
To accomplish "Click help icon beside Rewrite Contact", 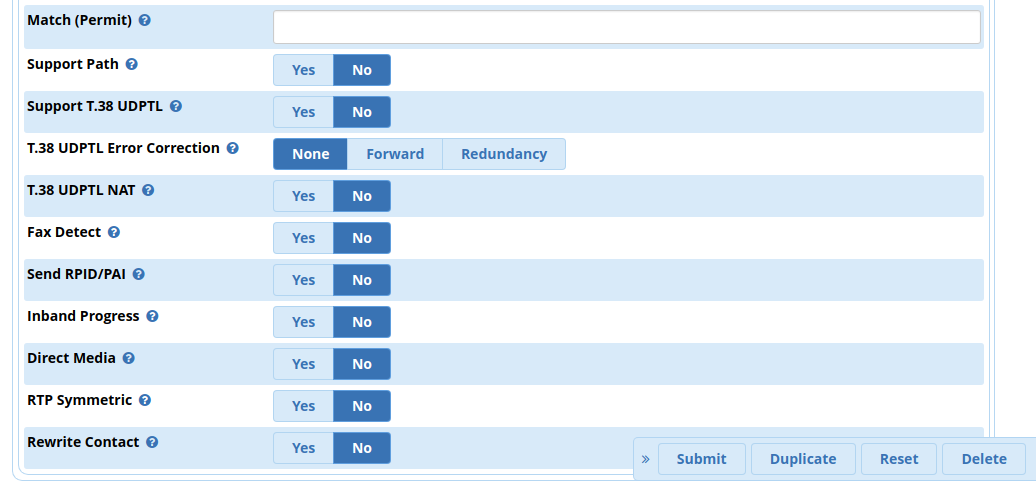I will pos(153,442).
